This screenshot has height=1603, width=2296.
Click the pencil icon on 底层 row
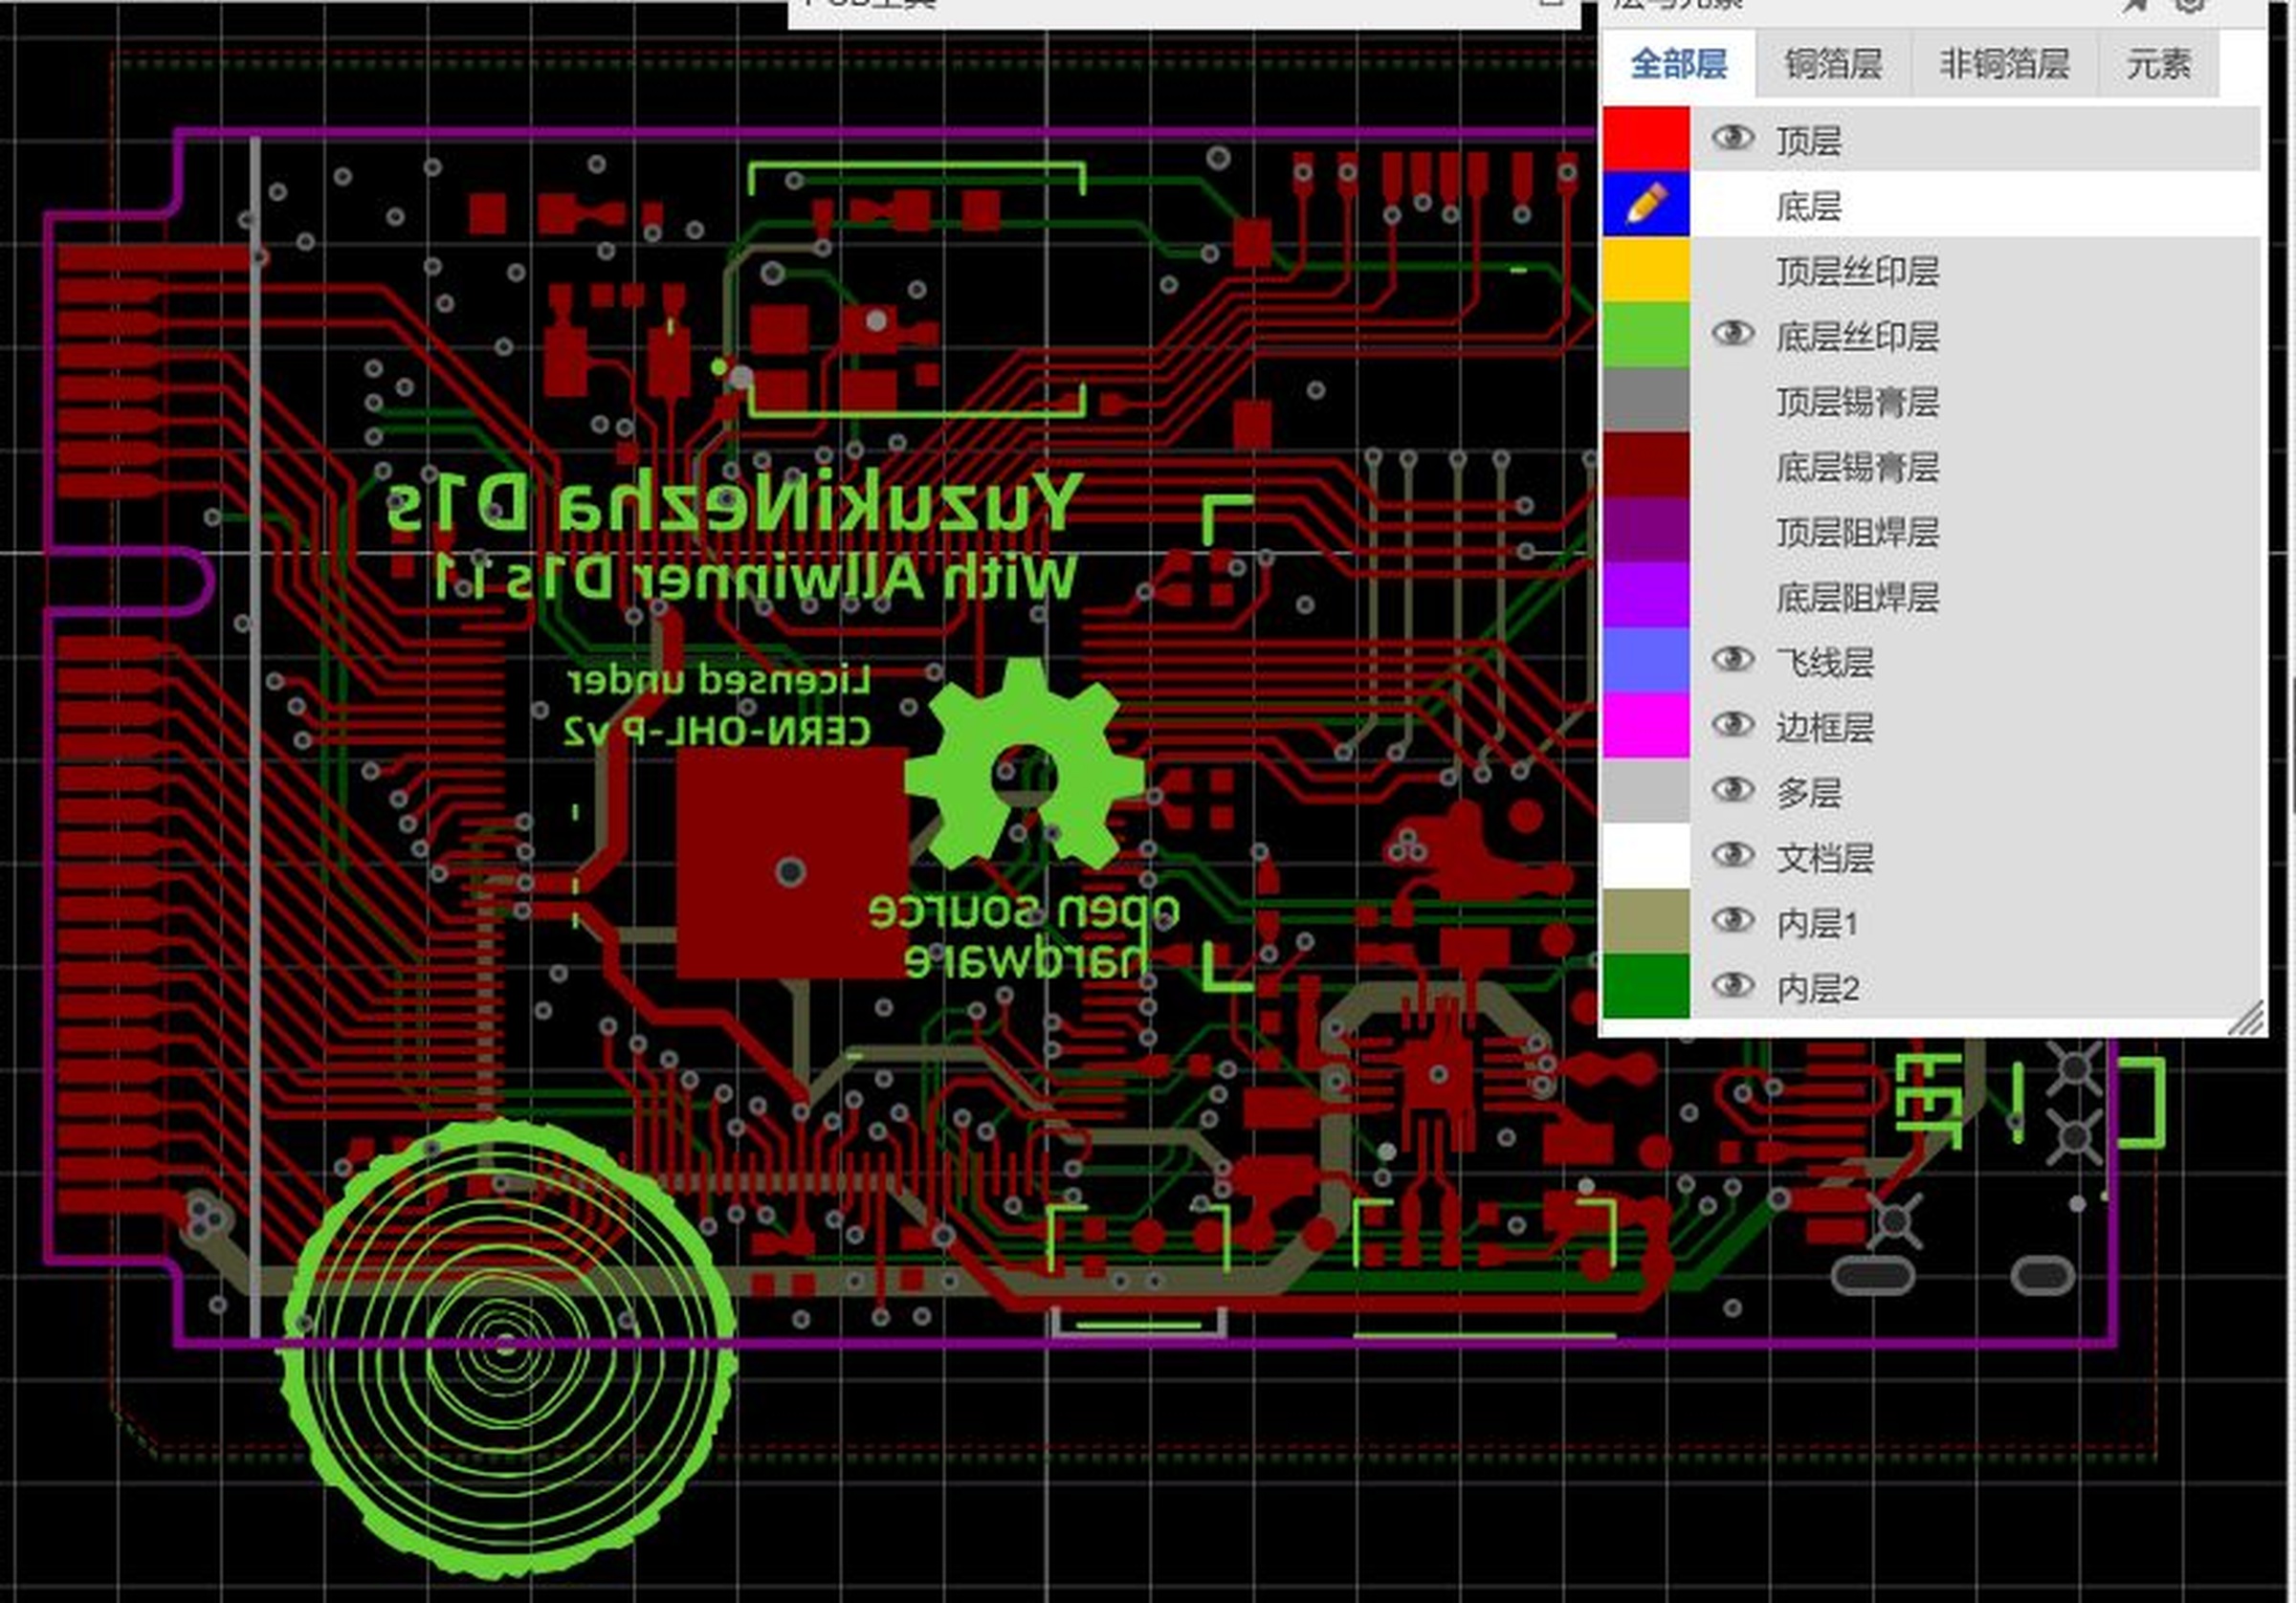click(1646, 204)
